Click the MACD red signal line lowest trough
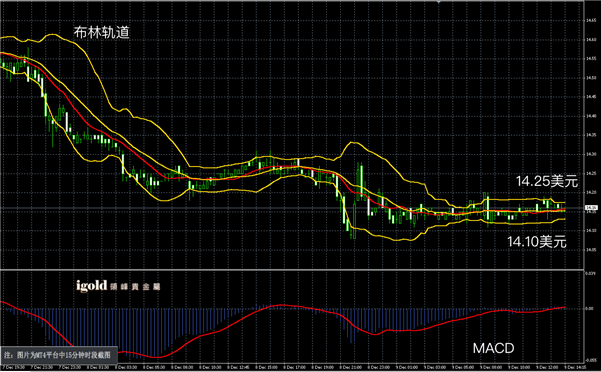Screen dimensions: 601x372 point(155,357)
